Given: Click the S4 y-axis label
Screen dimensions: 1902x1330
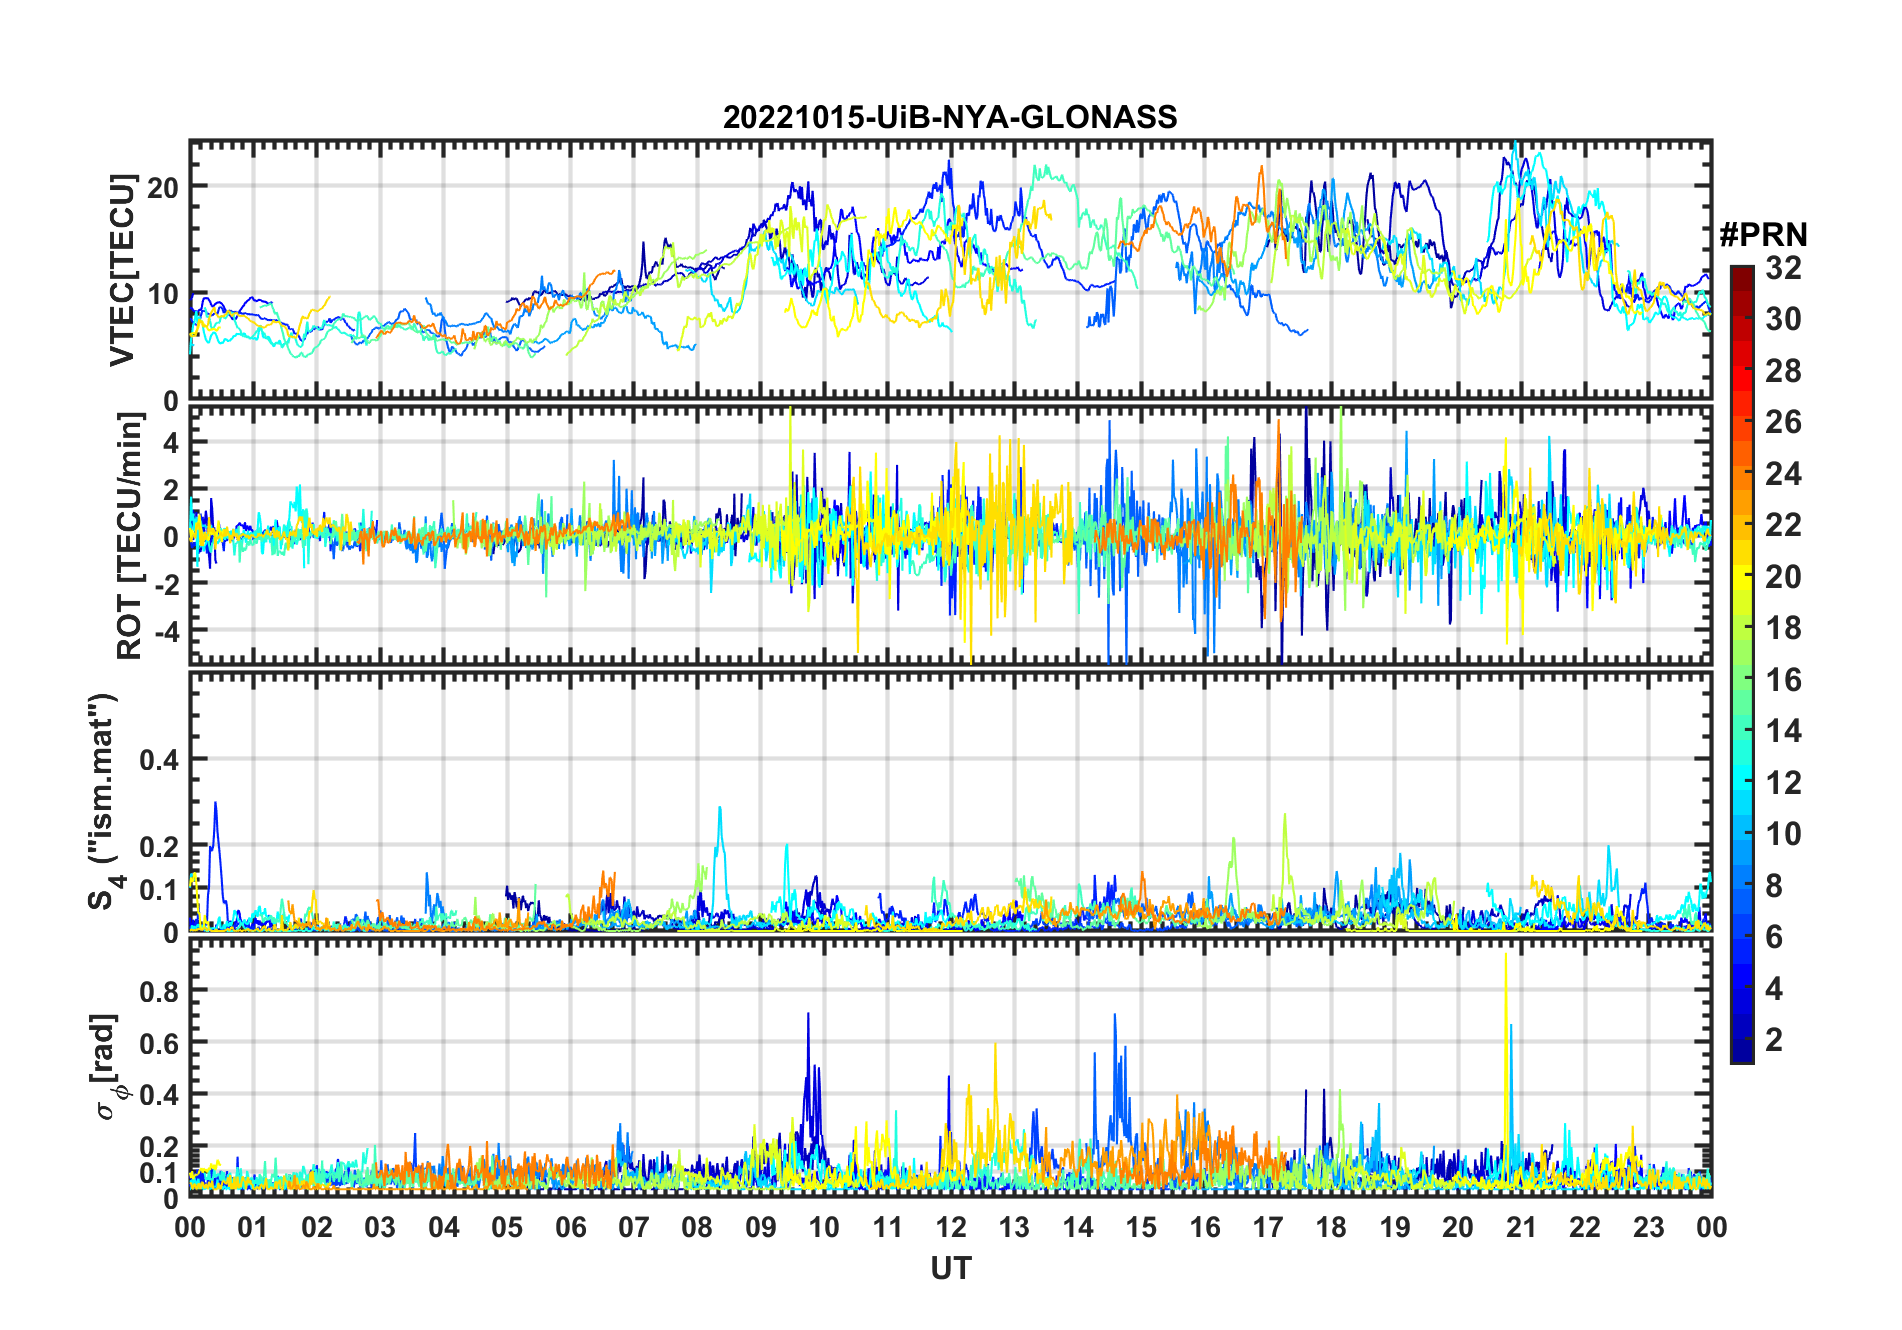Looking at the screenshot, I should [x=103, y=802].
